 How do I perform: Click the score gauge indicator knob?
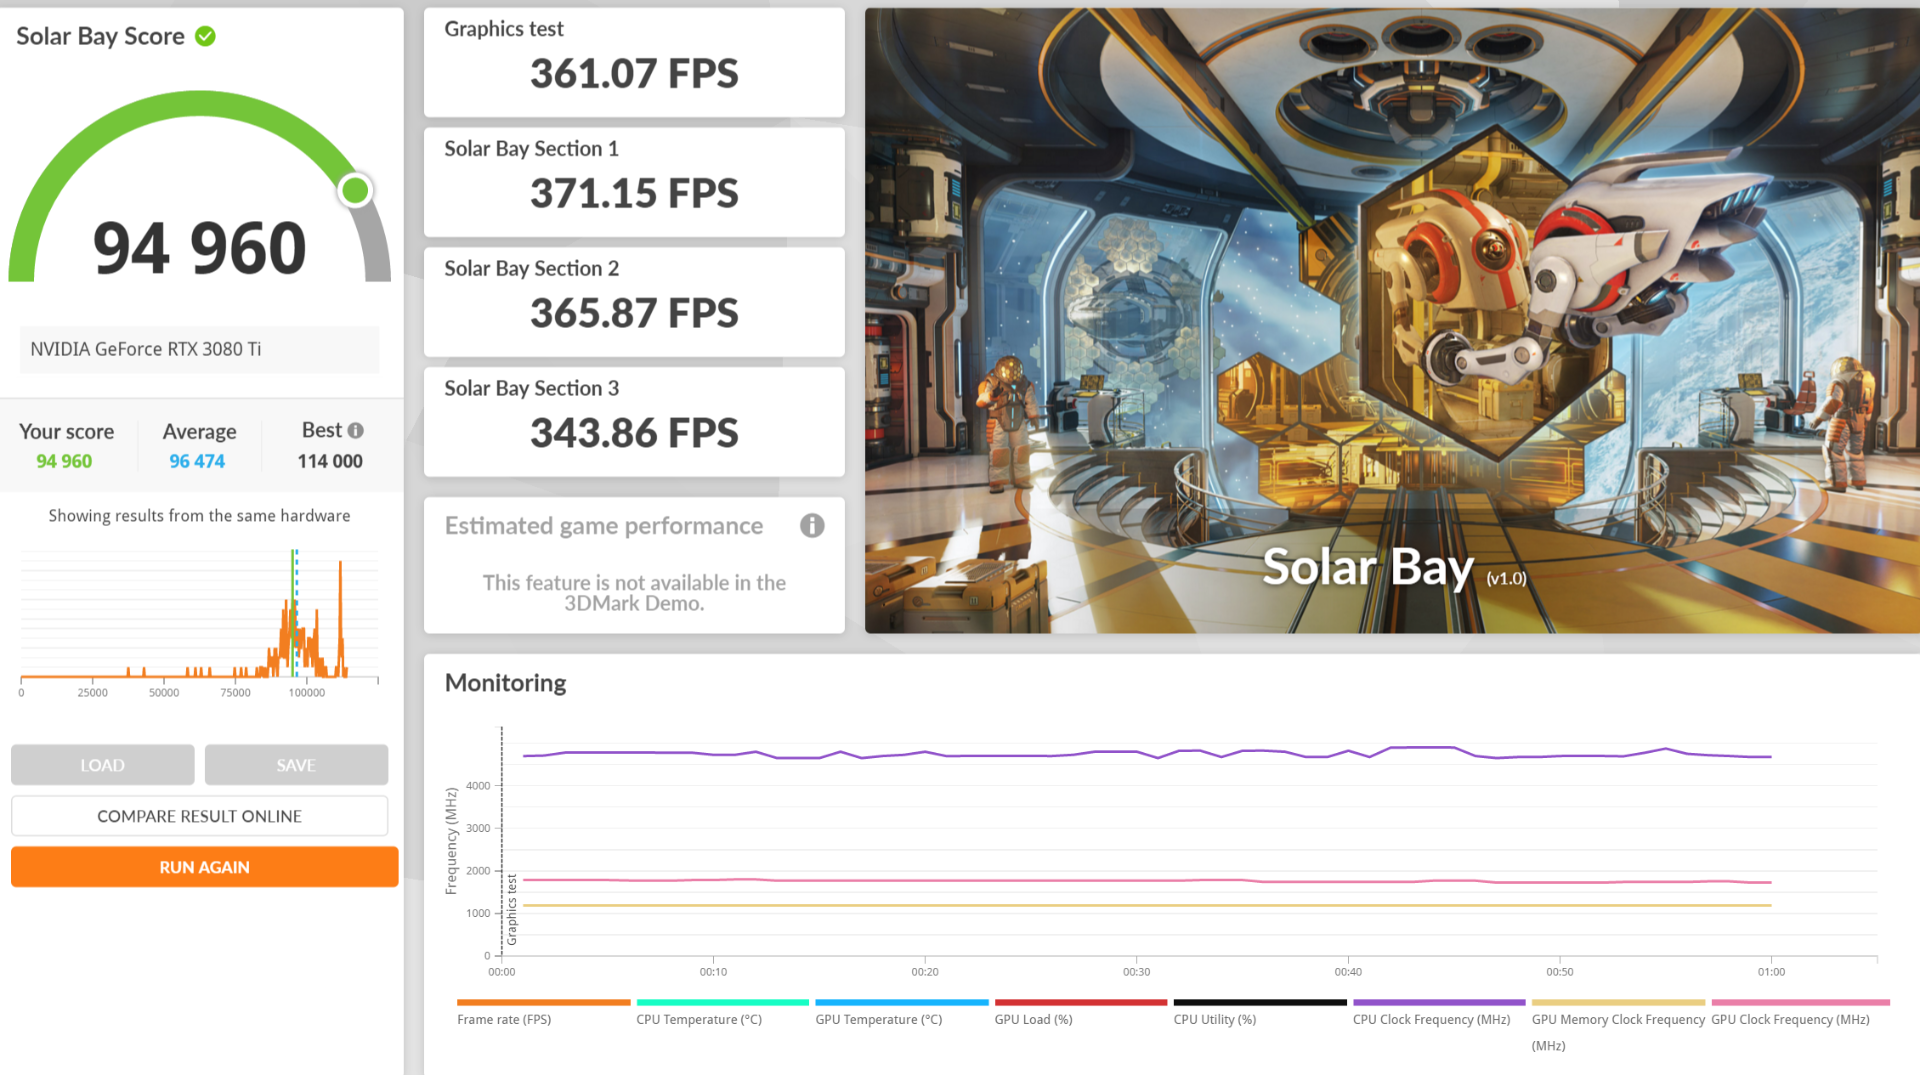click(x=355, y=190)
